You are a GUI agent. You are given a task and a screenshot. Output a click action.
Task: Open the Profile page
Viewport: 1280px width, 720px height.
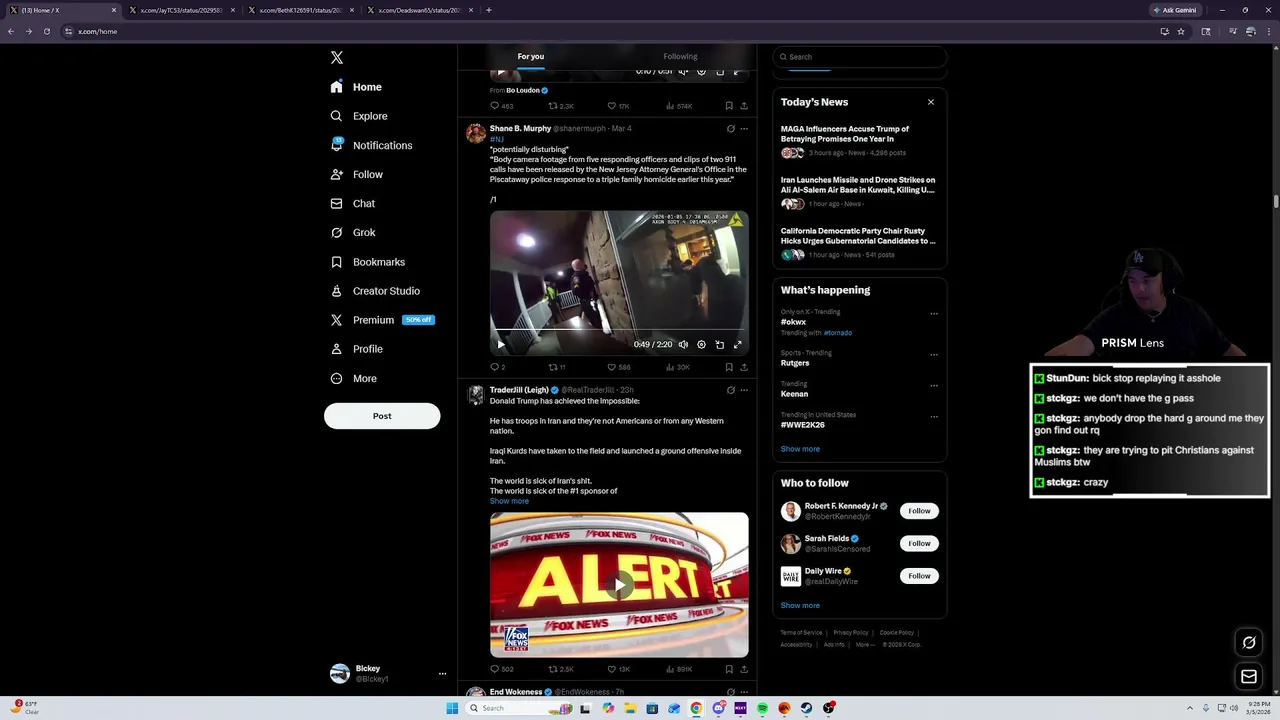[x=357, y=349]
